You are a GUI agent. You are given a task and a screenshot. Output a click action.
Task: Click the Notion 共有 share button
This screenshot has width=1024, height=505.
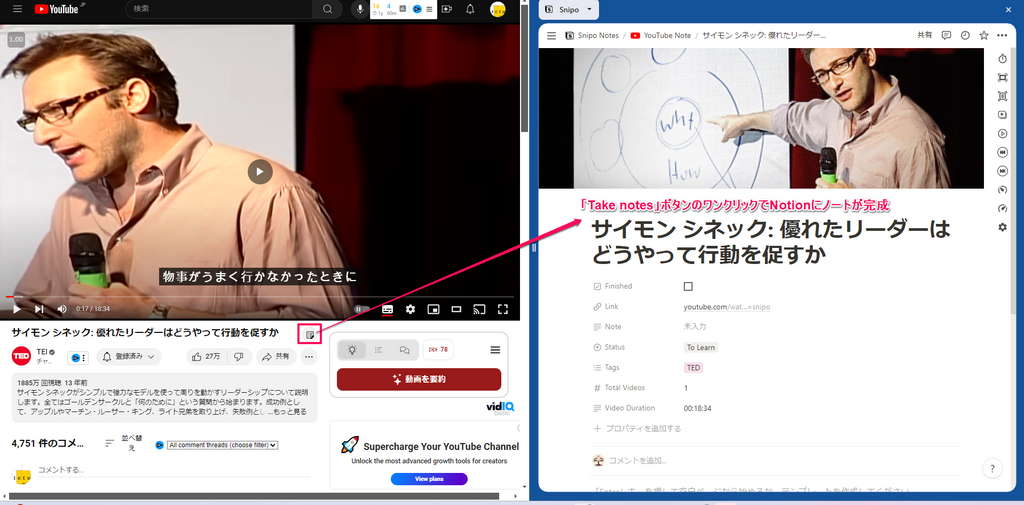pos(925,35)
